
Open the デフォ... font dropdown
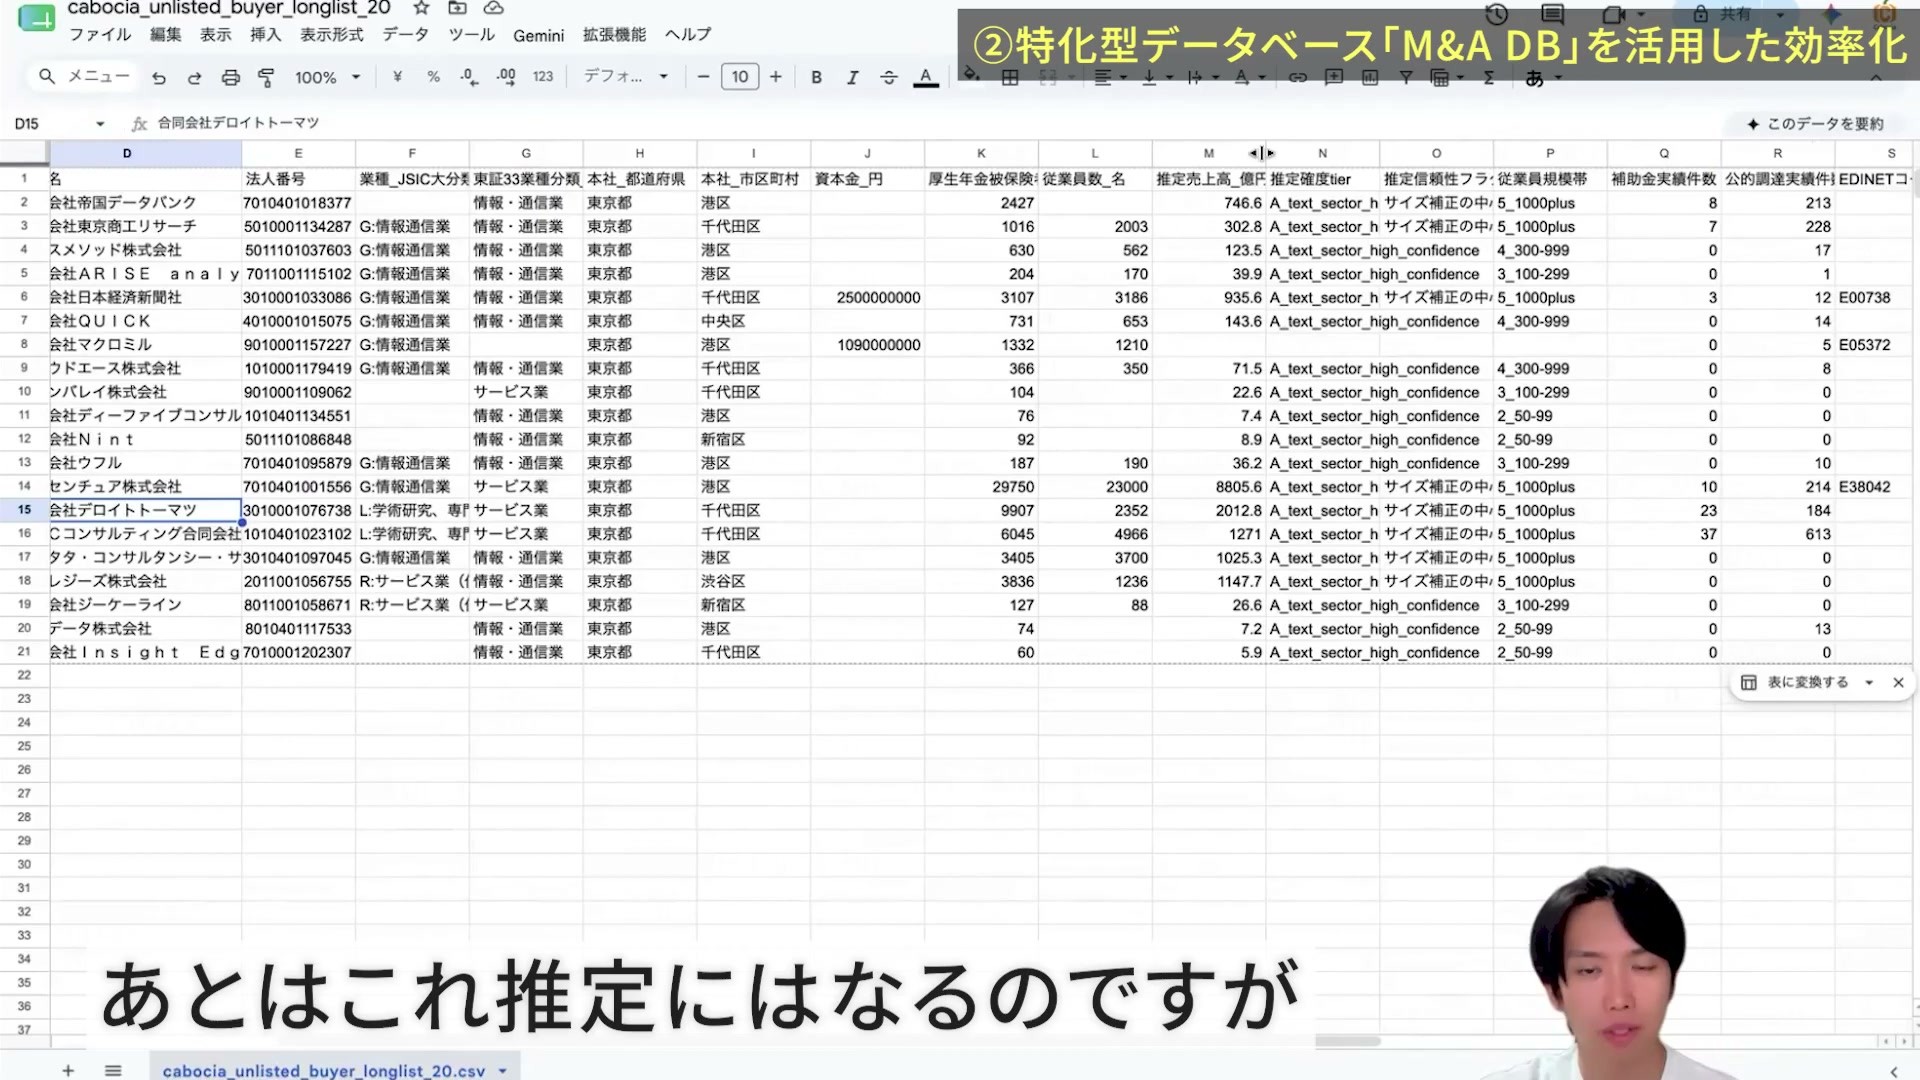click(625, 77)
